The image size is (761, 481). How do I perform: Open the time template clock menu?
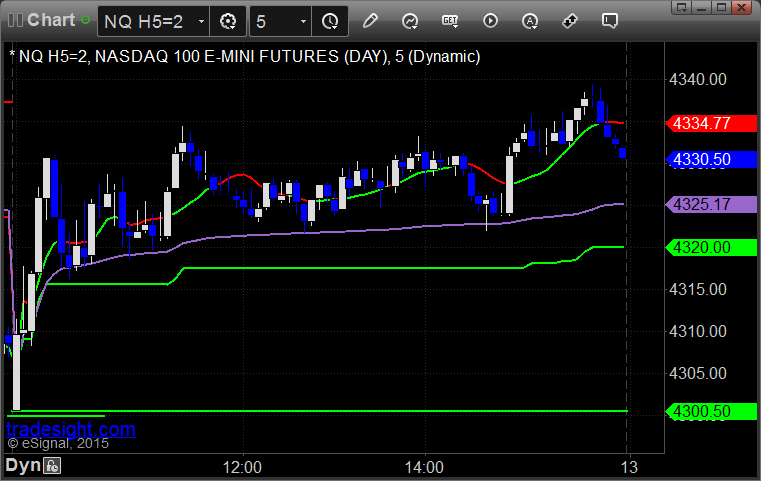point(330,21)
